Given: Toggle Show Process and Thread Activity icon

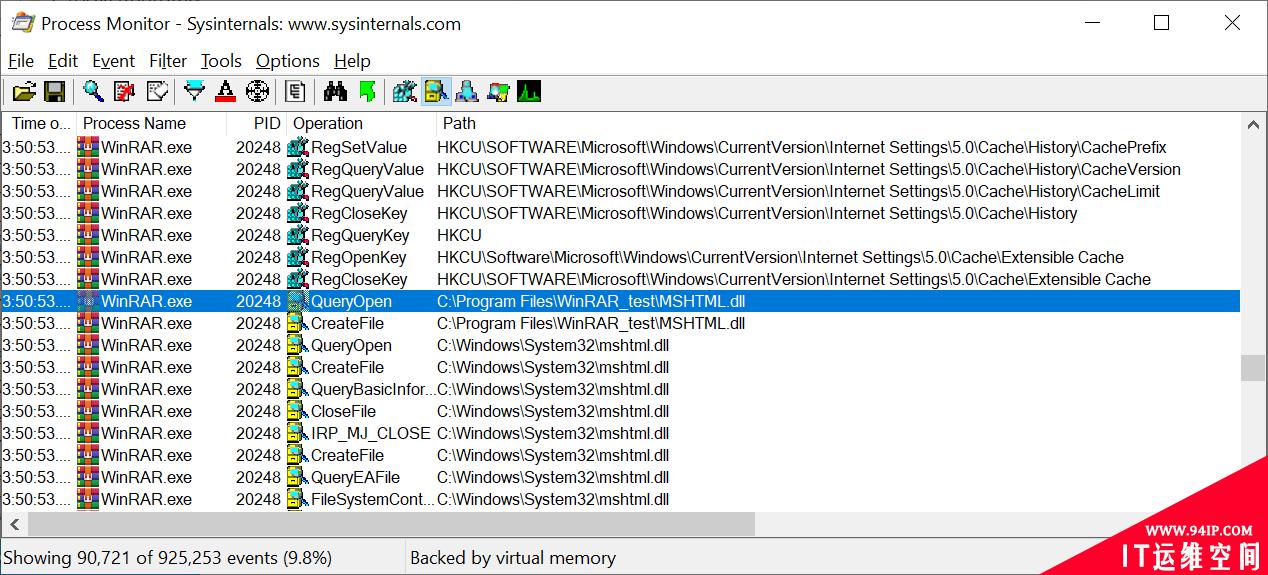Looking at the screenshot, I should pos(497,92).
